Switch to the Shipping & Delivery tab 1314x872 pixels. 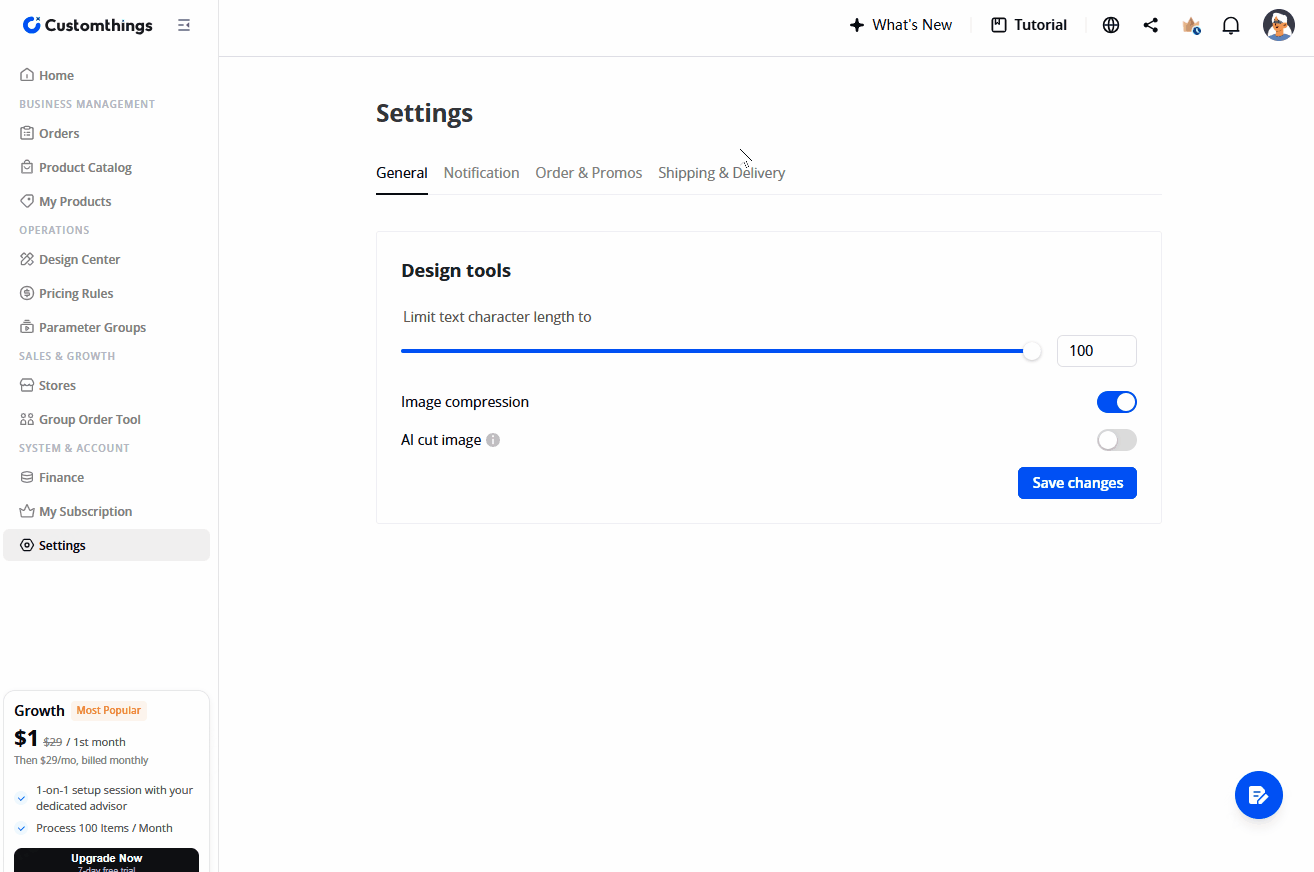(x=722, y=173)
